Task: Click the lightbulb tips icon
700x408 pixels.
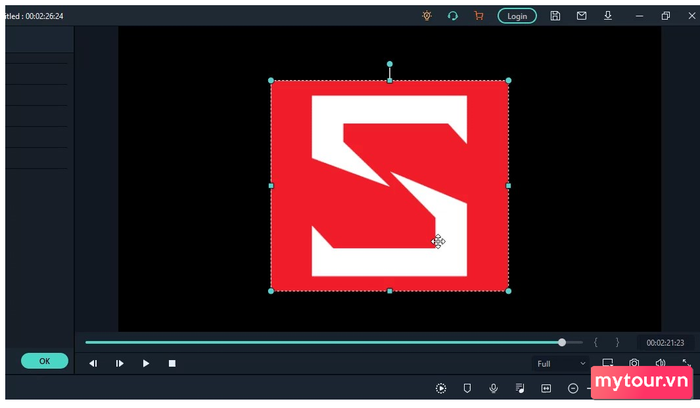Action: (x=427, y=16)
